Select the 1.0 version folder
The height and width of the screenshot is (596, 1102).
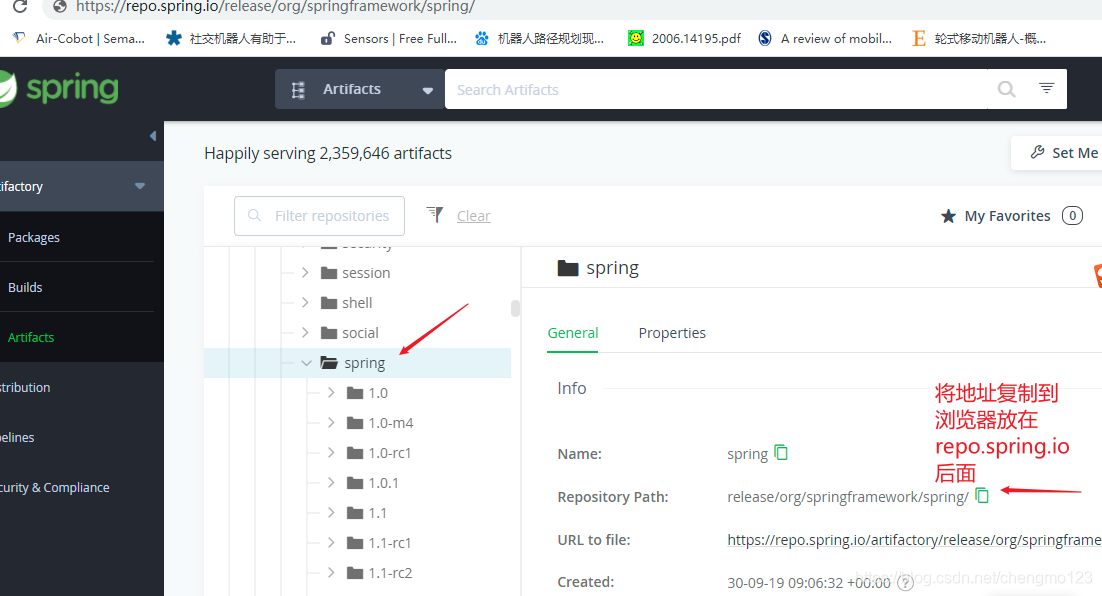367,393
